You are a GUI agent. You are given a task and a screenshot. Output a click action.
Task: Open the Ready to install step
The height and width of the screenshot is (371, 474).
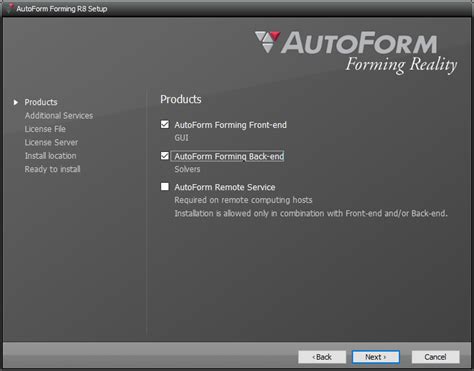pos(52,169)
